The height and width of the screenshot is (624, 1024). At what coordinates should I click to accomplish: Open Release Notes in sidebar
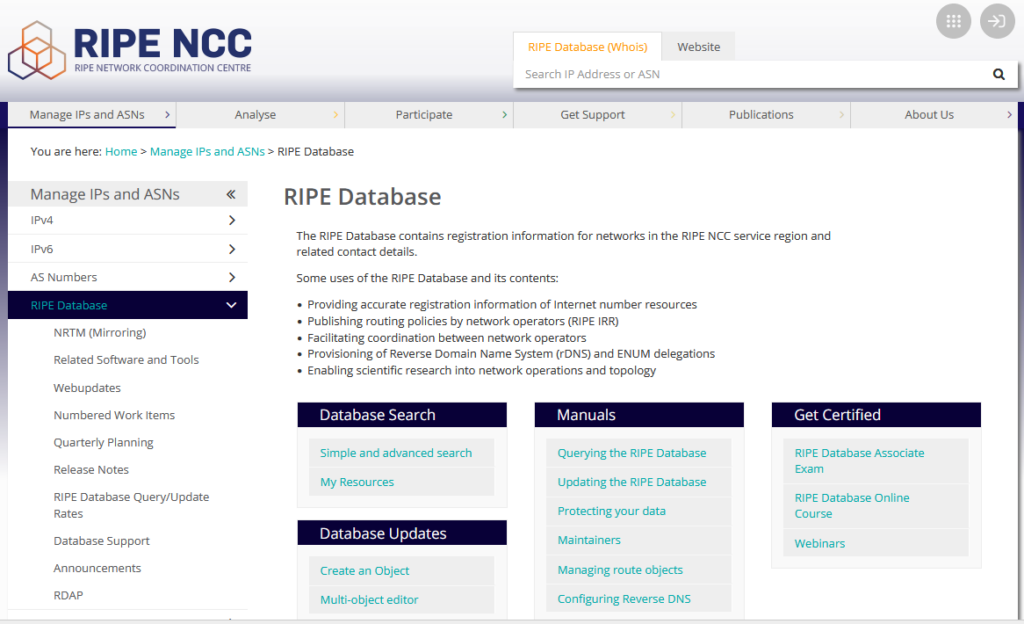(x=91, y=470)
